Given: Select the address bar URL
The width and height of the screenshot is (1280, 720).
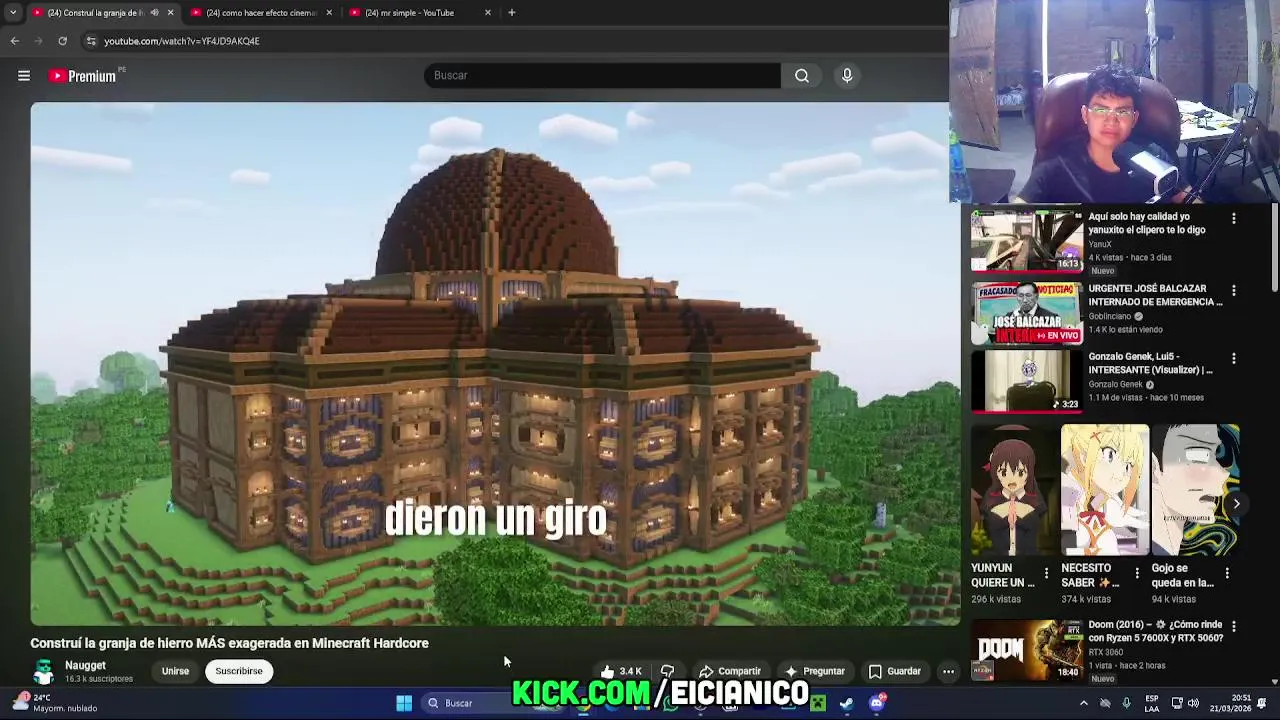Looking at the screenshot, I should [x=181, y=41].
